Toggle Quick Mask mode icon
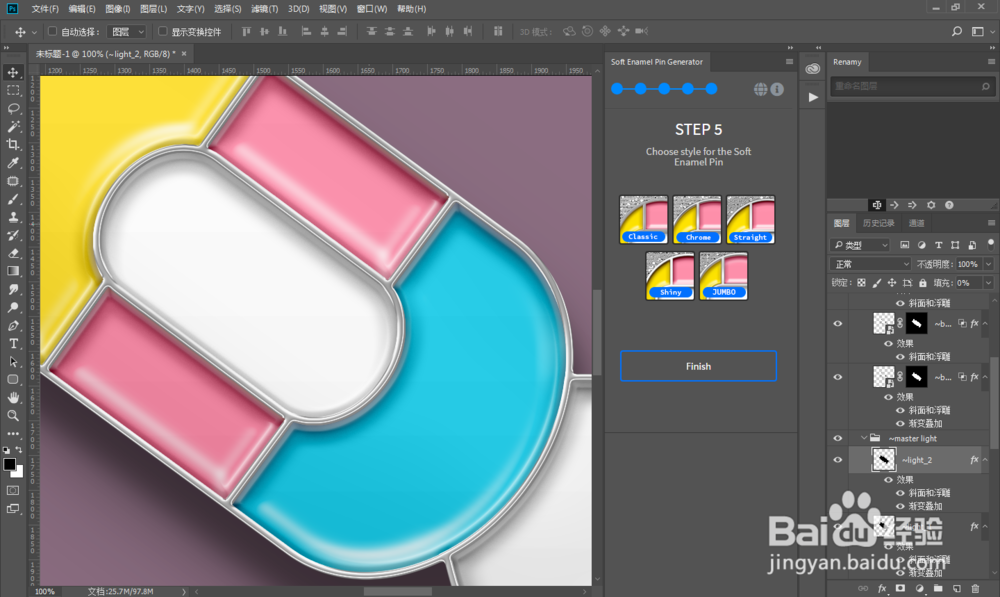The width and height of the screenshot is (1000, 597). click(x=13, y=490)
